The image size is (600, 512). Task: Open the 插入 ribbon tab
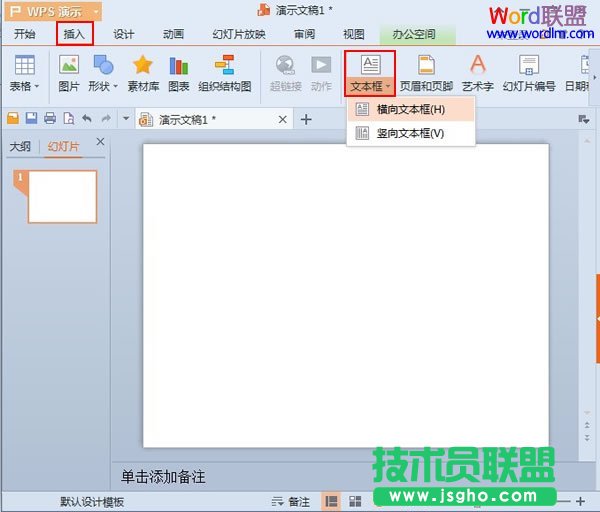(74, 34)
